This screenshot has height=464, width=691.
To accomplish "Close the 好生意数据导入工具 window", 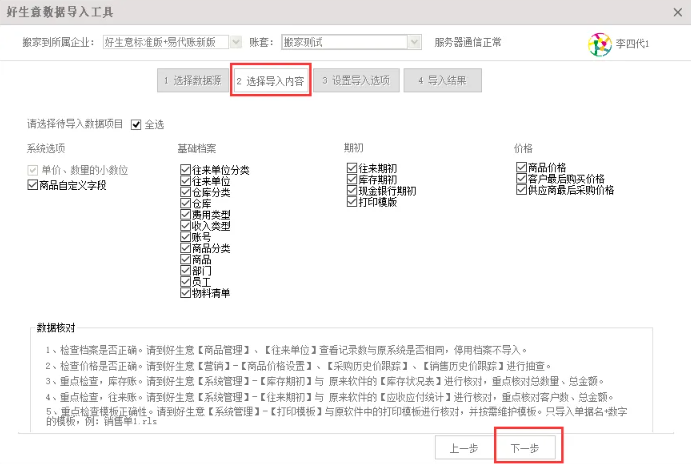I will point(678,12).
